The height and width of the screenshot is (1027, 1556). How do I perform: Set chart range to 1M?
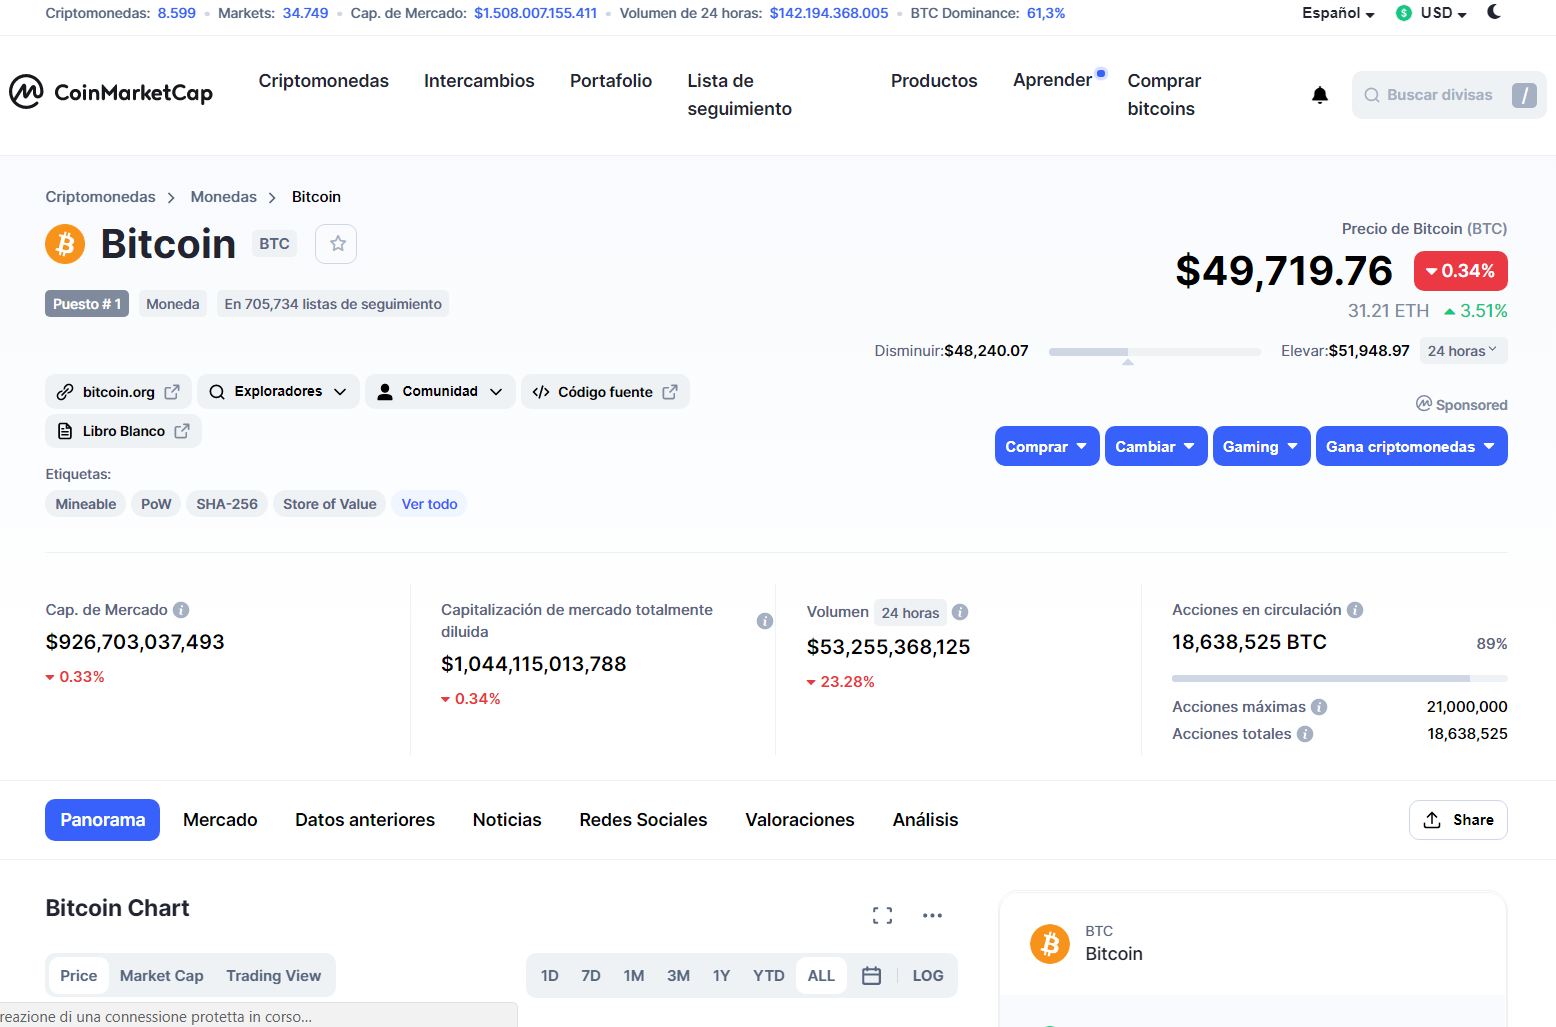(634, 976)
